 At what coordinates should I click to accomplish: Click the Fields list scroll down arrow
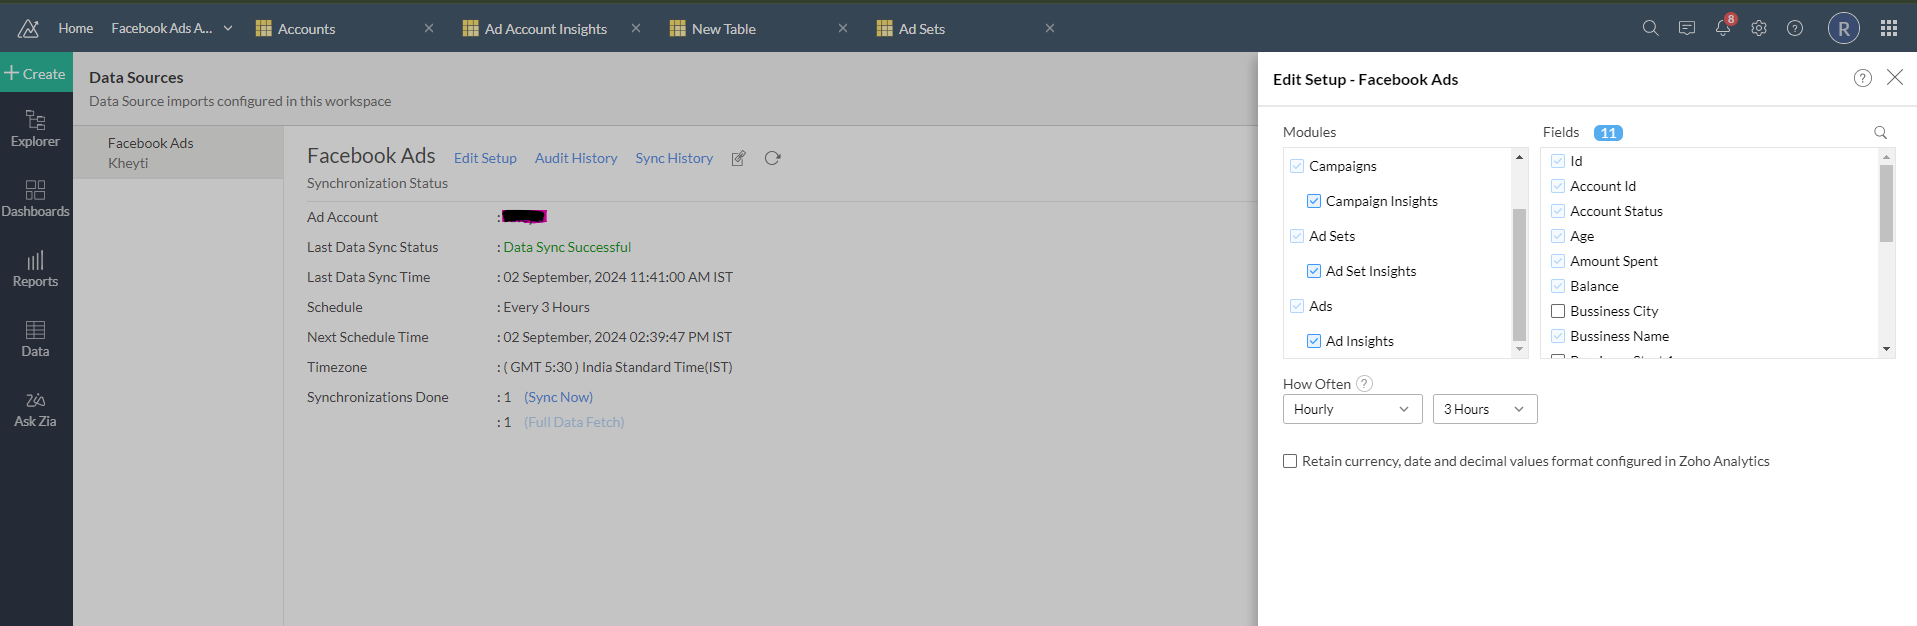[1886, 349]
